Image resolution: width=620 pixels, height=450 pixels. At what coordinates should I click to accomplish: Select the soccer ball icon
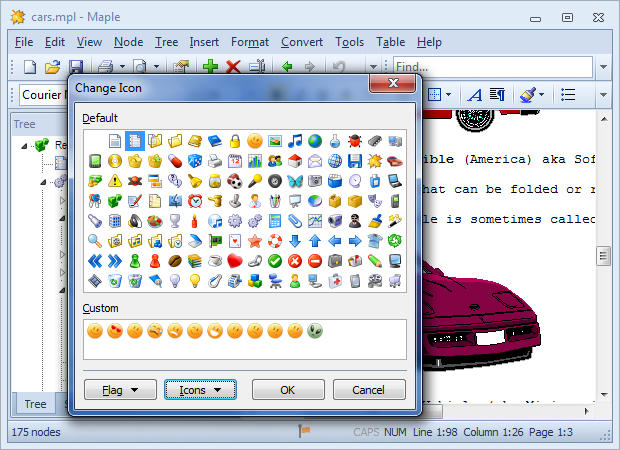(235, 181)
